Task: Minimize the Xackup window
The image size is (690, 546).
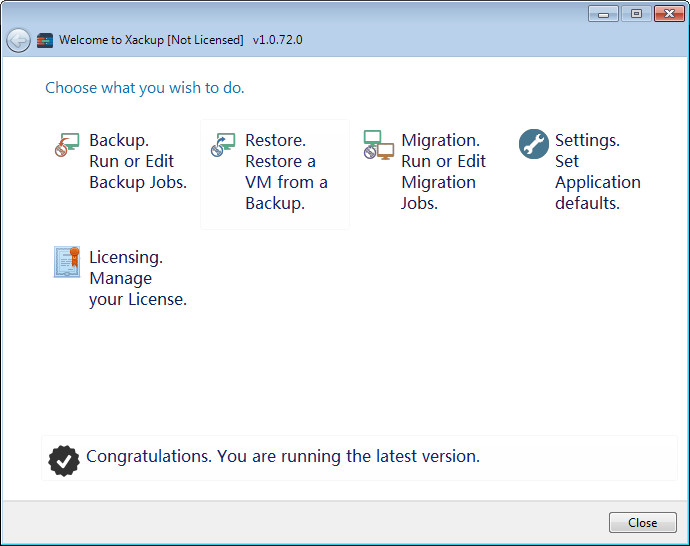Action: 602,14
